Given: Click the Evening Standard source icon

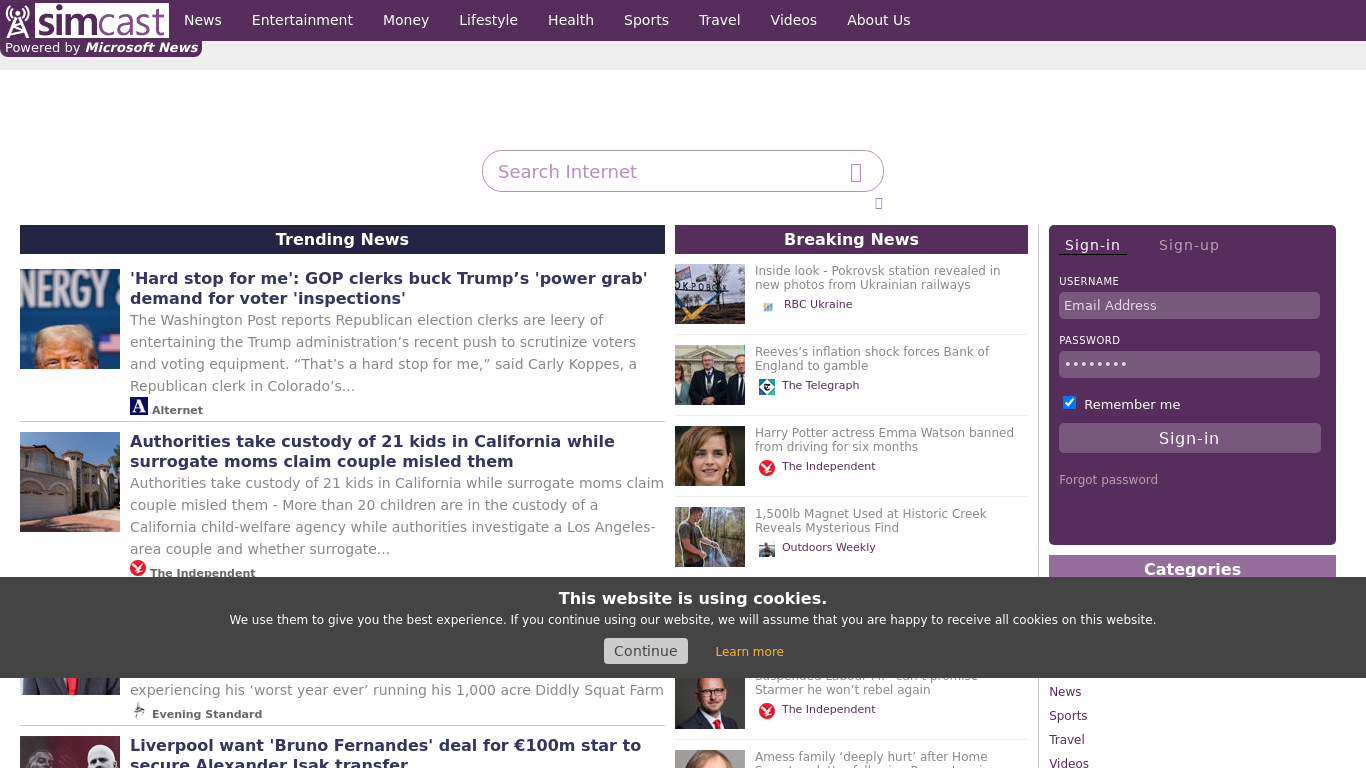Looking at the screenshot, I should pyautogui.click(x=139, y=711).
